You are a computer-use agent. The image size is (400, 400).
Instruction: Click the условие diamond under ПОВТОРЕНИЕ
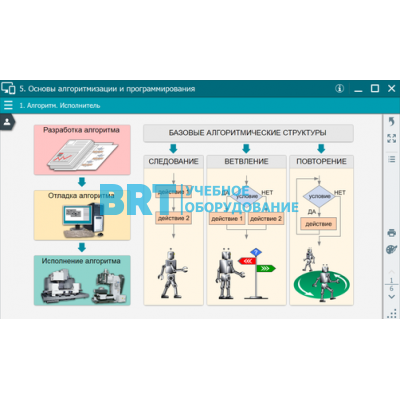coord(319,196)
